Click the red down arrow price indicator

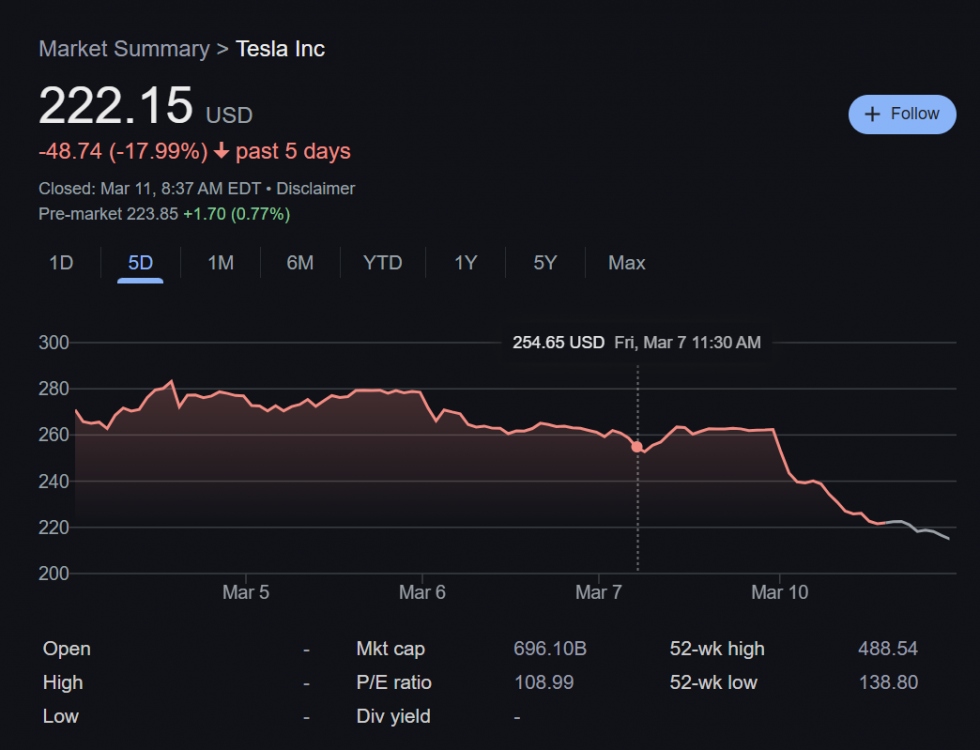pos(221,152)
